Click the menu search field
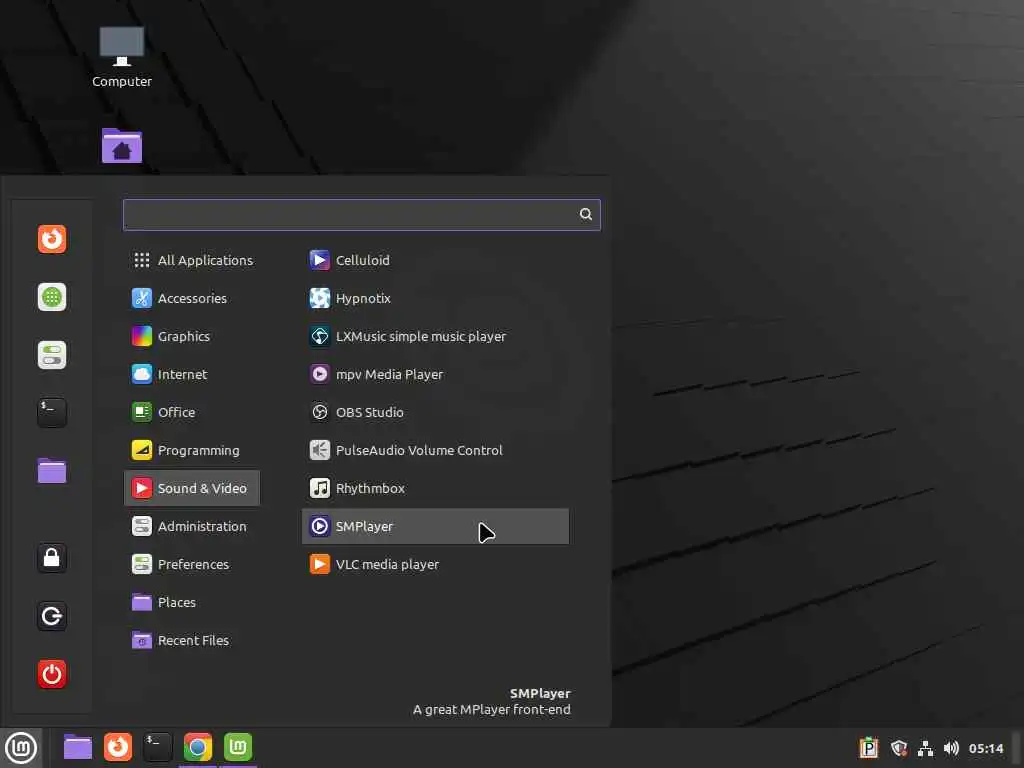This screenshot has width=1024, height=768. pyautogui.click(x=362, y=215)
